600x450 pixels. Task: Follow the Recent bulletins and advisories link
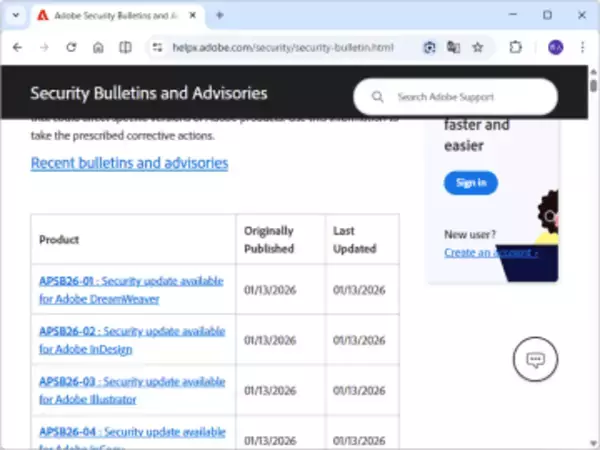pos(129,163)
